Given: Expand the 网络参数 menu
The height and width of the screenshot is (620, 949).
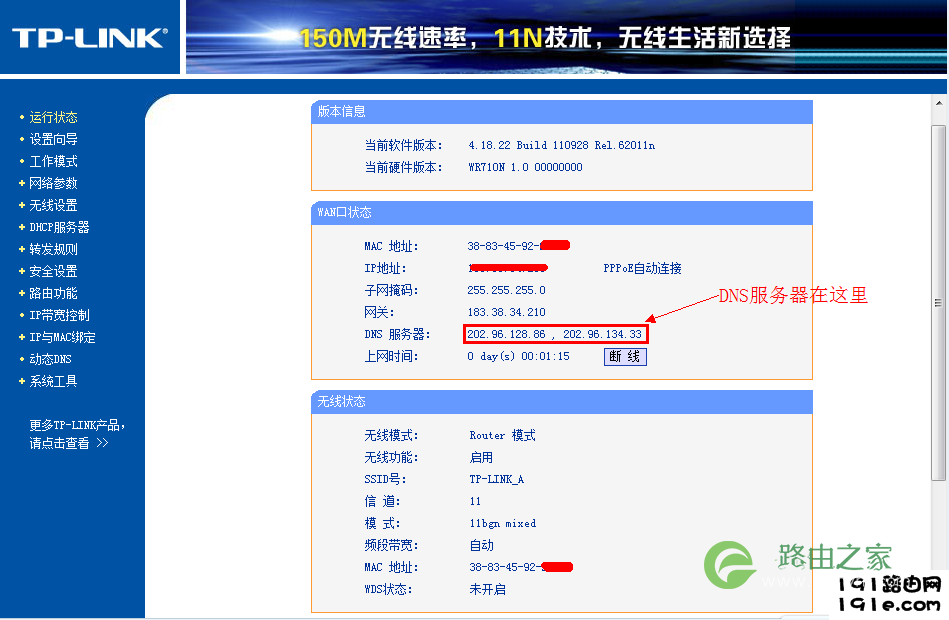Looking at the screenshot, I should pyautogui.click(x=53, y=183).
